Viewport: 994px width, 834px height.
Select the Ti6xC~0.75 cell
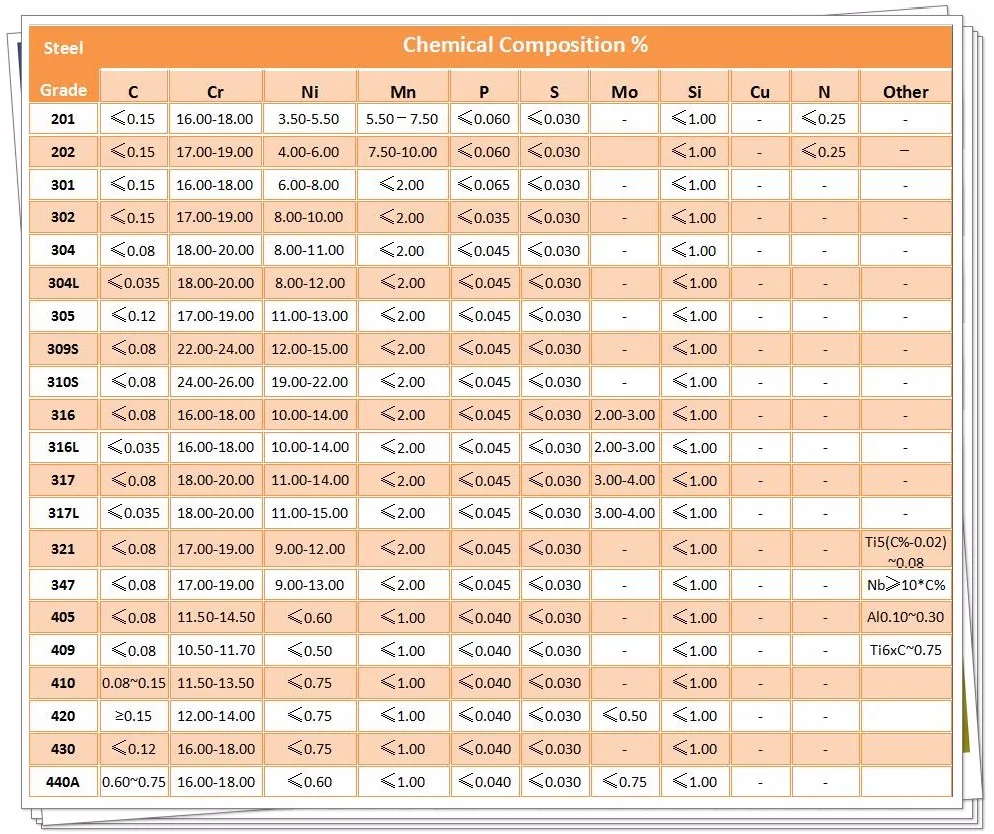click(905, 650)
